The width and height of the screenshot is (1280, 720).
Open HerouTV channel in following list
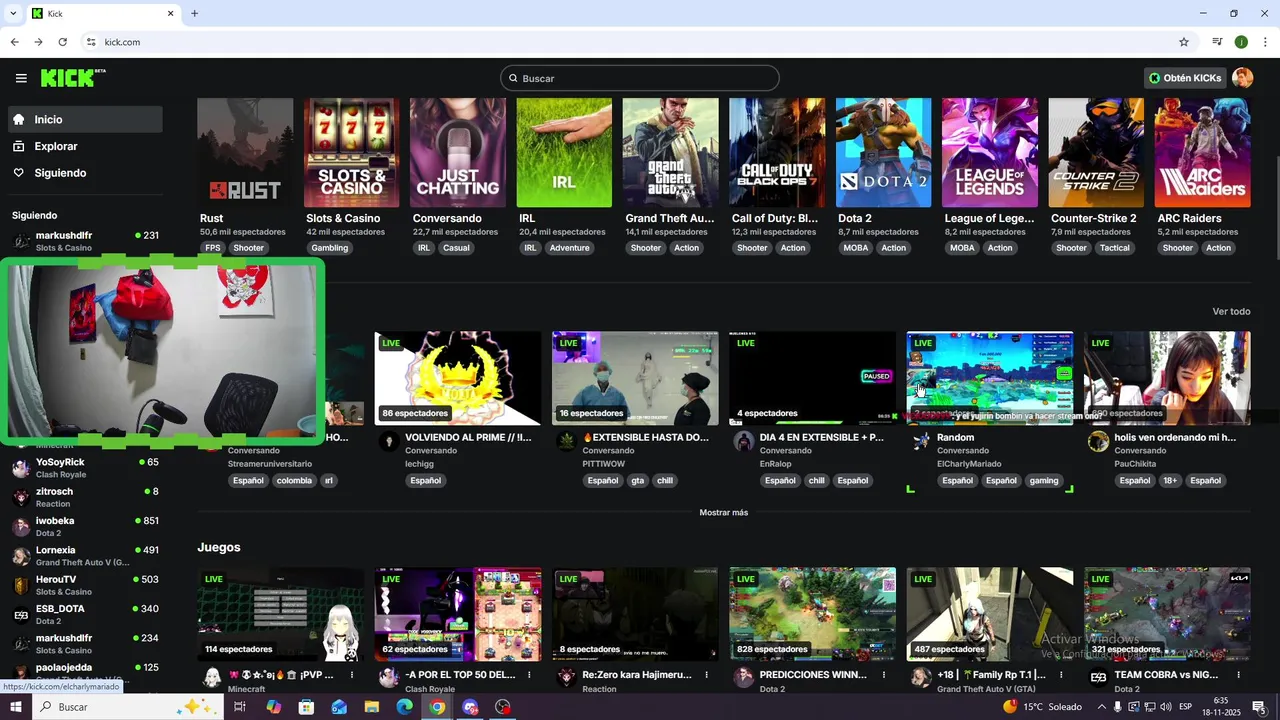point(85,584)
